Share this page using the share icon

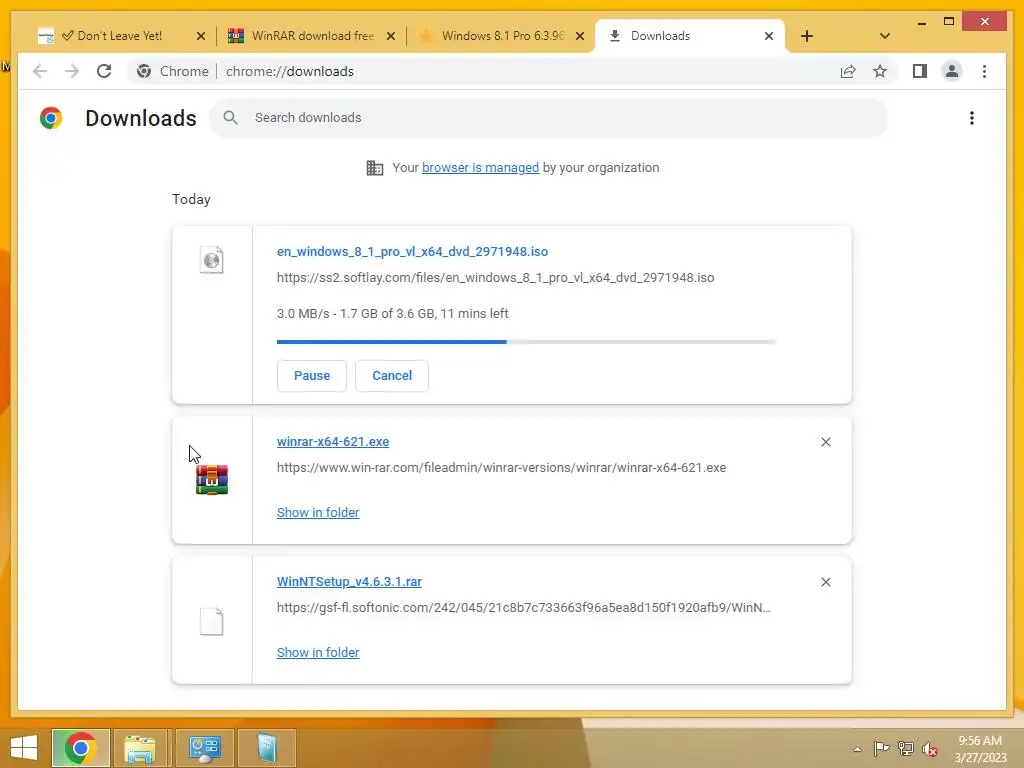tap(848, 71)
